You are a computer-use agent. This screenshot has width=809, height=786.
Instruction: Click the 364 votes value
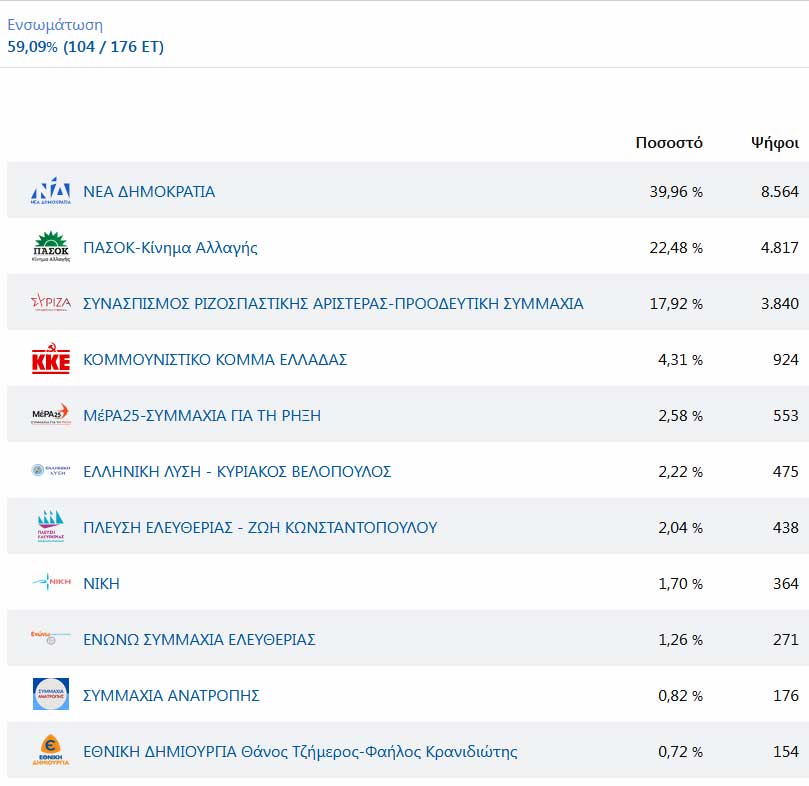(786, 584)
